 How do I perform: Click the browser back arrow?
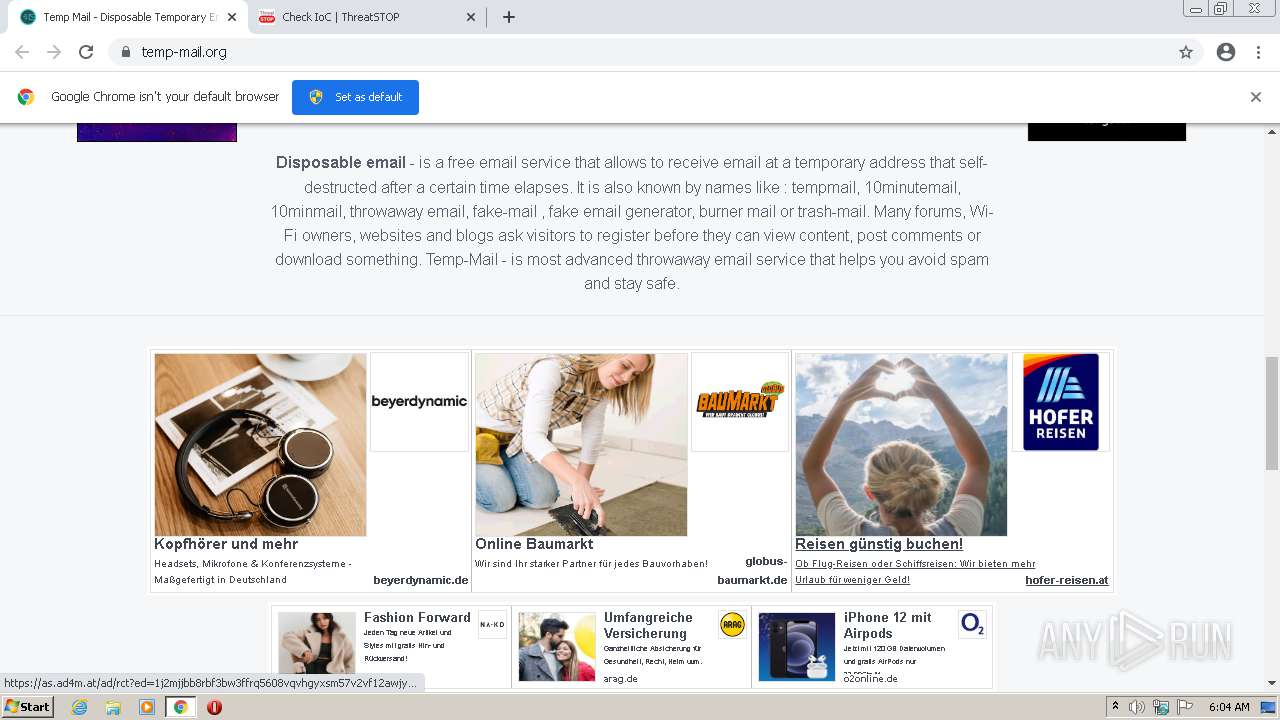tap(22, 52)
